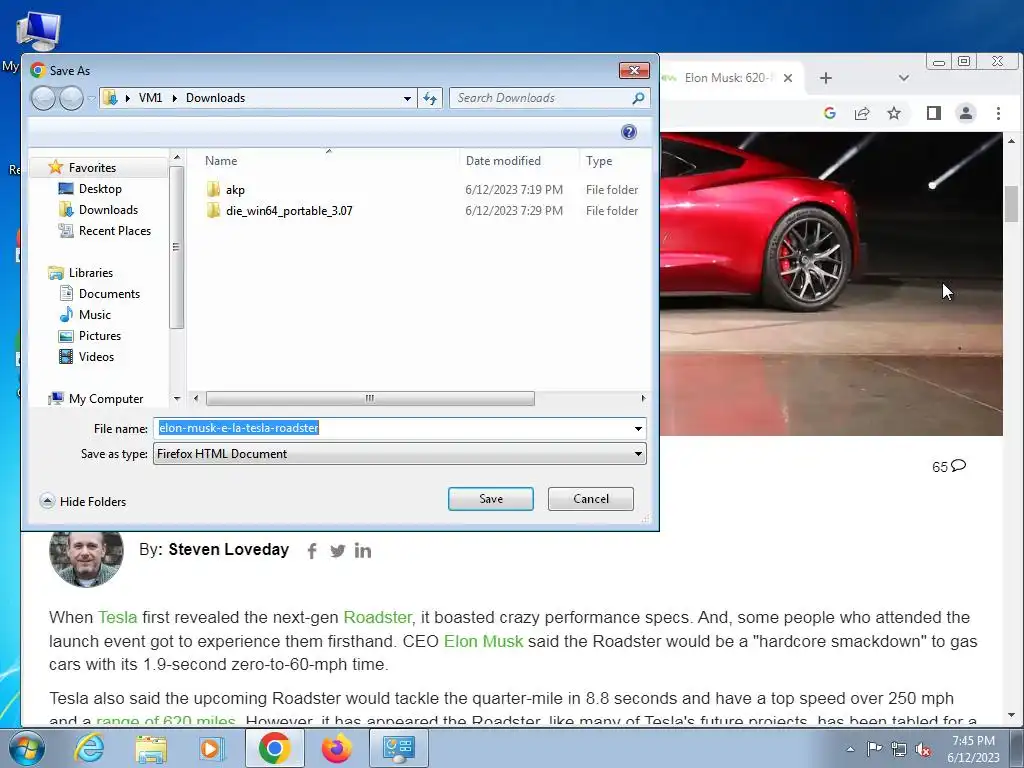Click the Share page icon in Chrome
Viewport: 1024px width, 768px height.
click(862, 113)
